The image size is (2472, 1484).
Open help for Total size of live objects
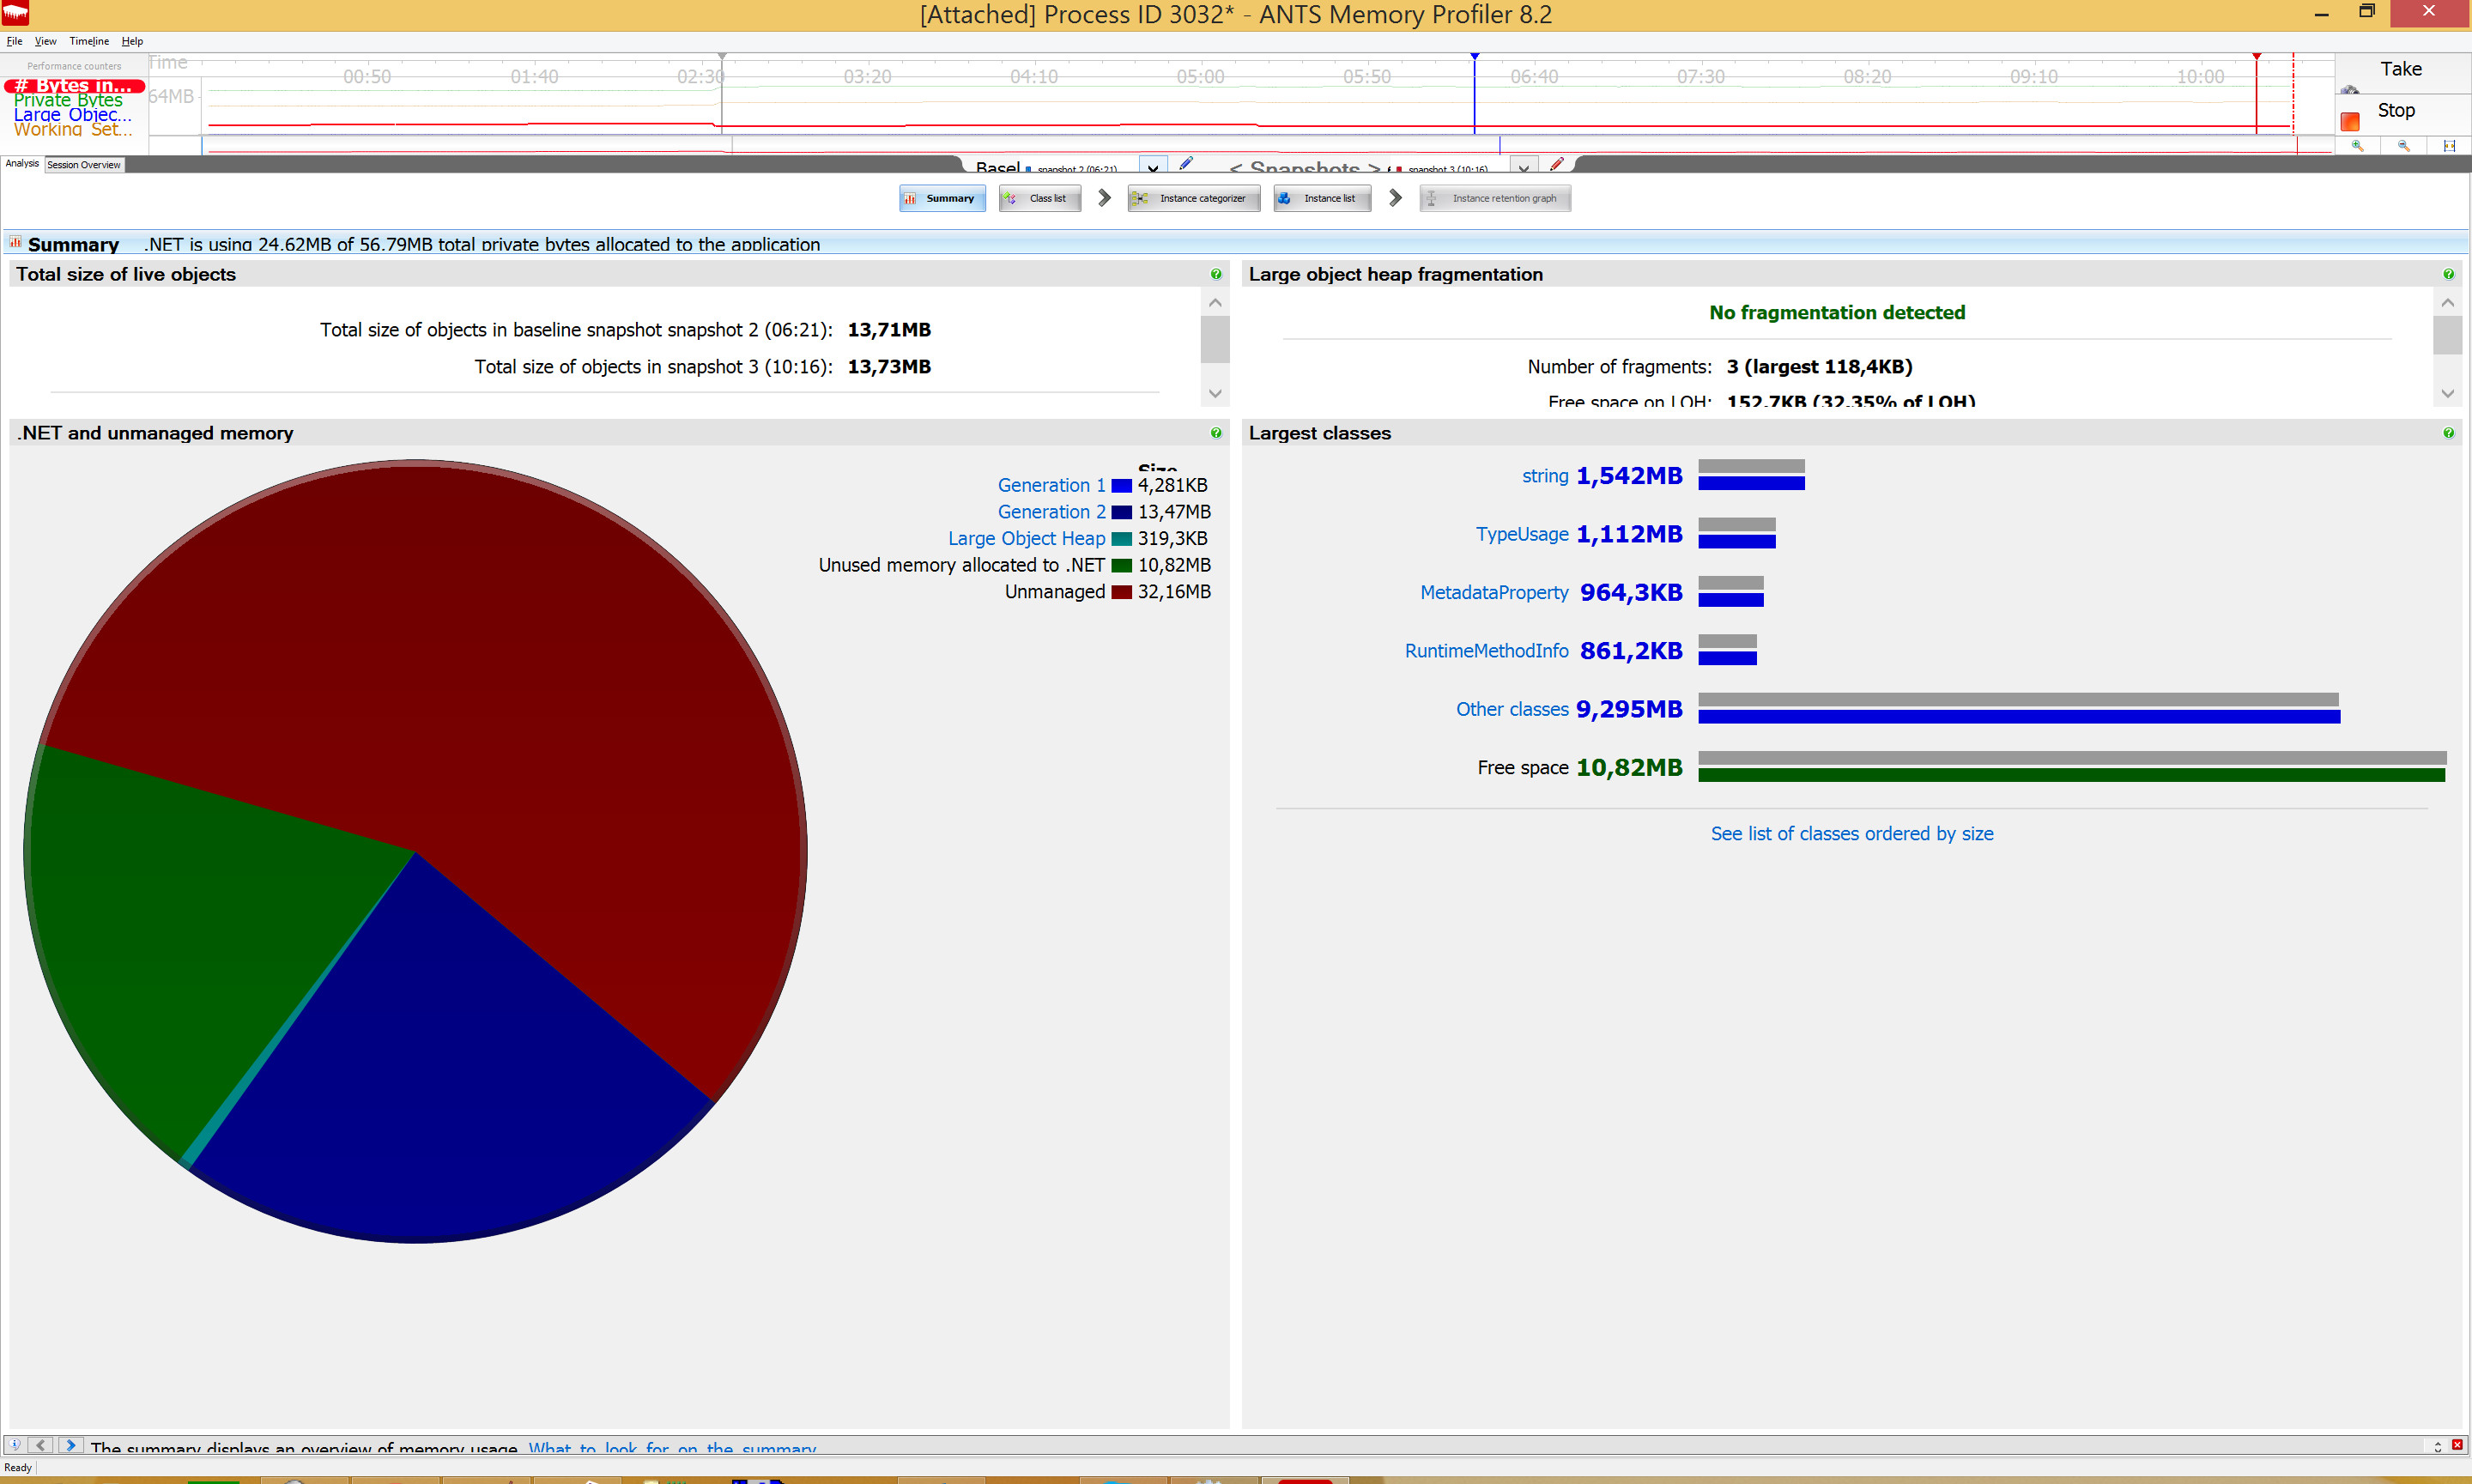point(1216,274)
